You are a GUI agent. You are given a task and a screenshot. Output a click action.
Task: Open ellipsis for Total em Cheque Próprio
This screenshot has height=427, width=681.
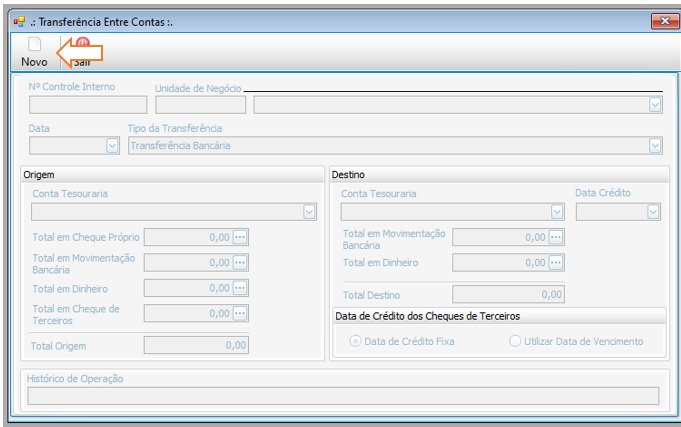coord(240,237)
